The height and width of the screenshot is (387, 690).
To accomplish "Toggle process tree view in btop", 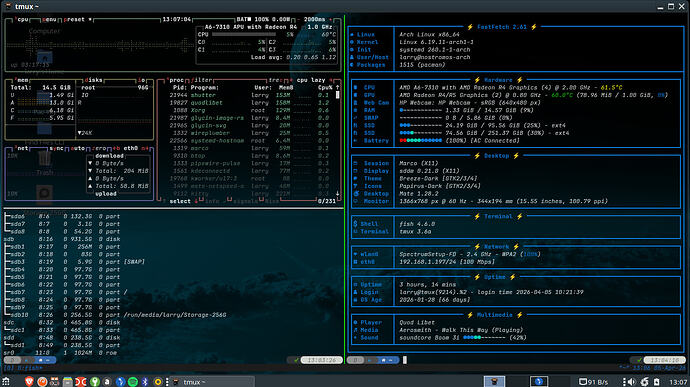I will coord(275,80).
